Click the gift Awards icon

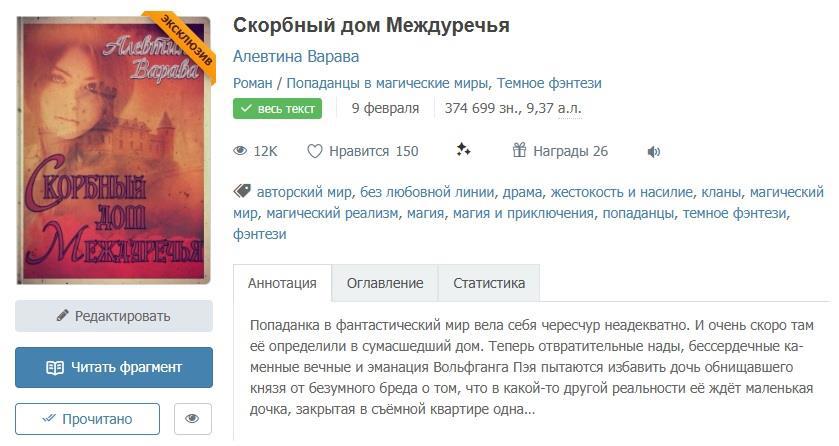[519, 151]
